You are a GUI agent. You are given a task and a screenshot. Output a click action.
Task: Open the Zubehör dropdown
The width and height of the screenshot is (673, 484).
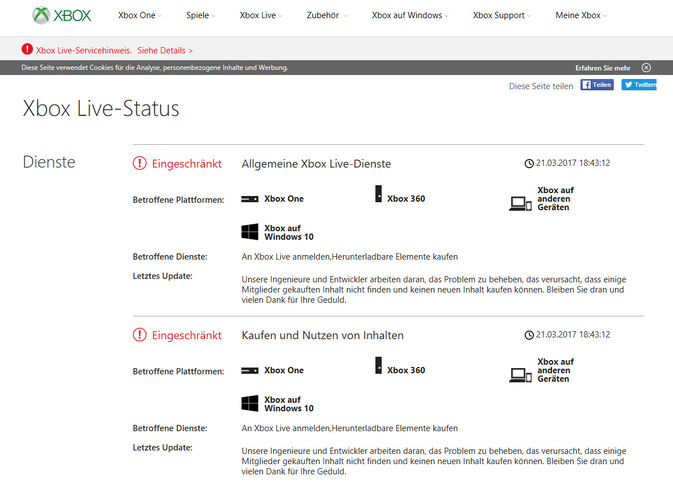(327, 15)
